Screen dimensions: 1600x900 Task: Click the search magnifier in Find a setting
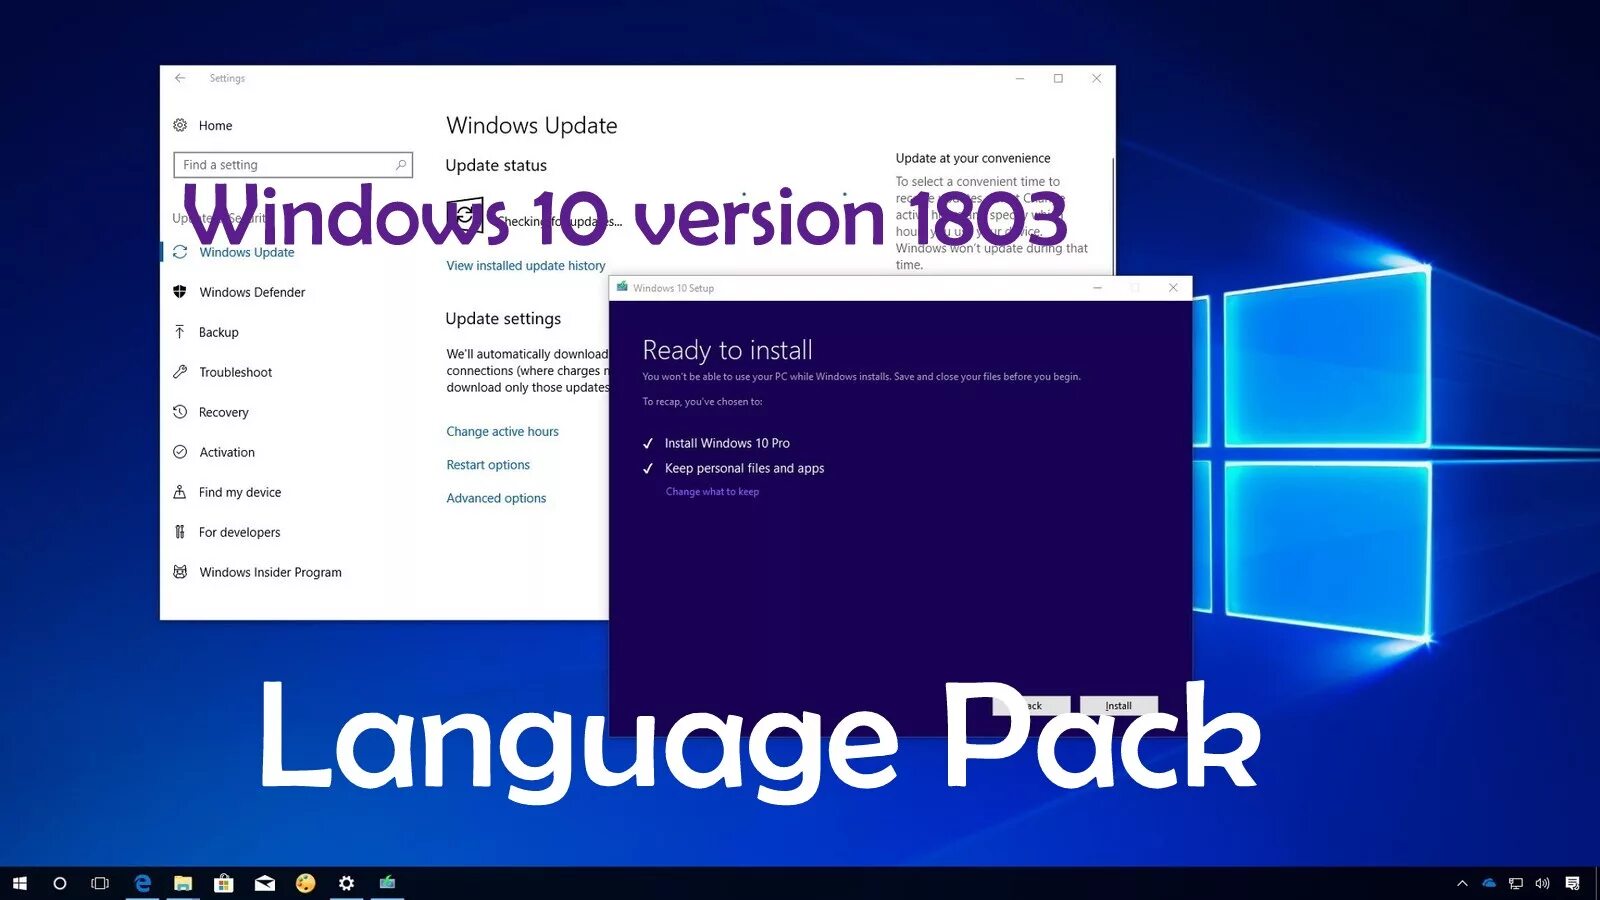pos(401,165)
